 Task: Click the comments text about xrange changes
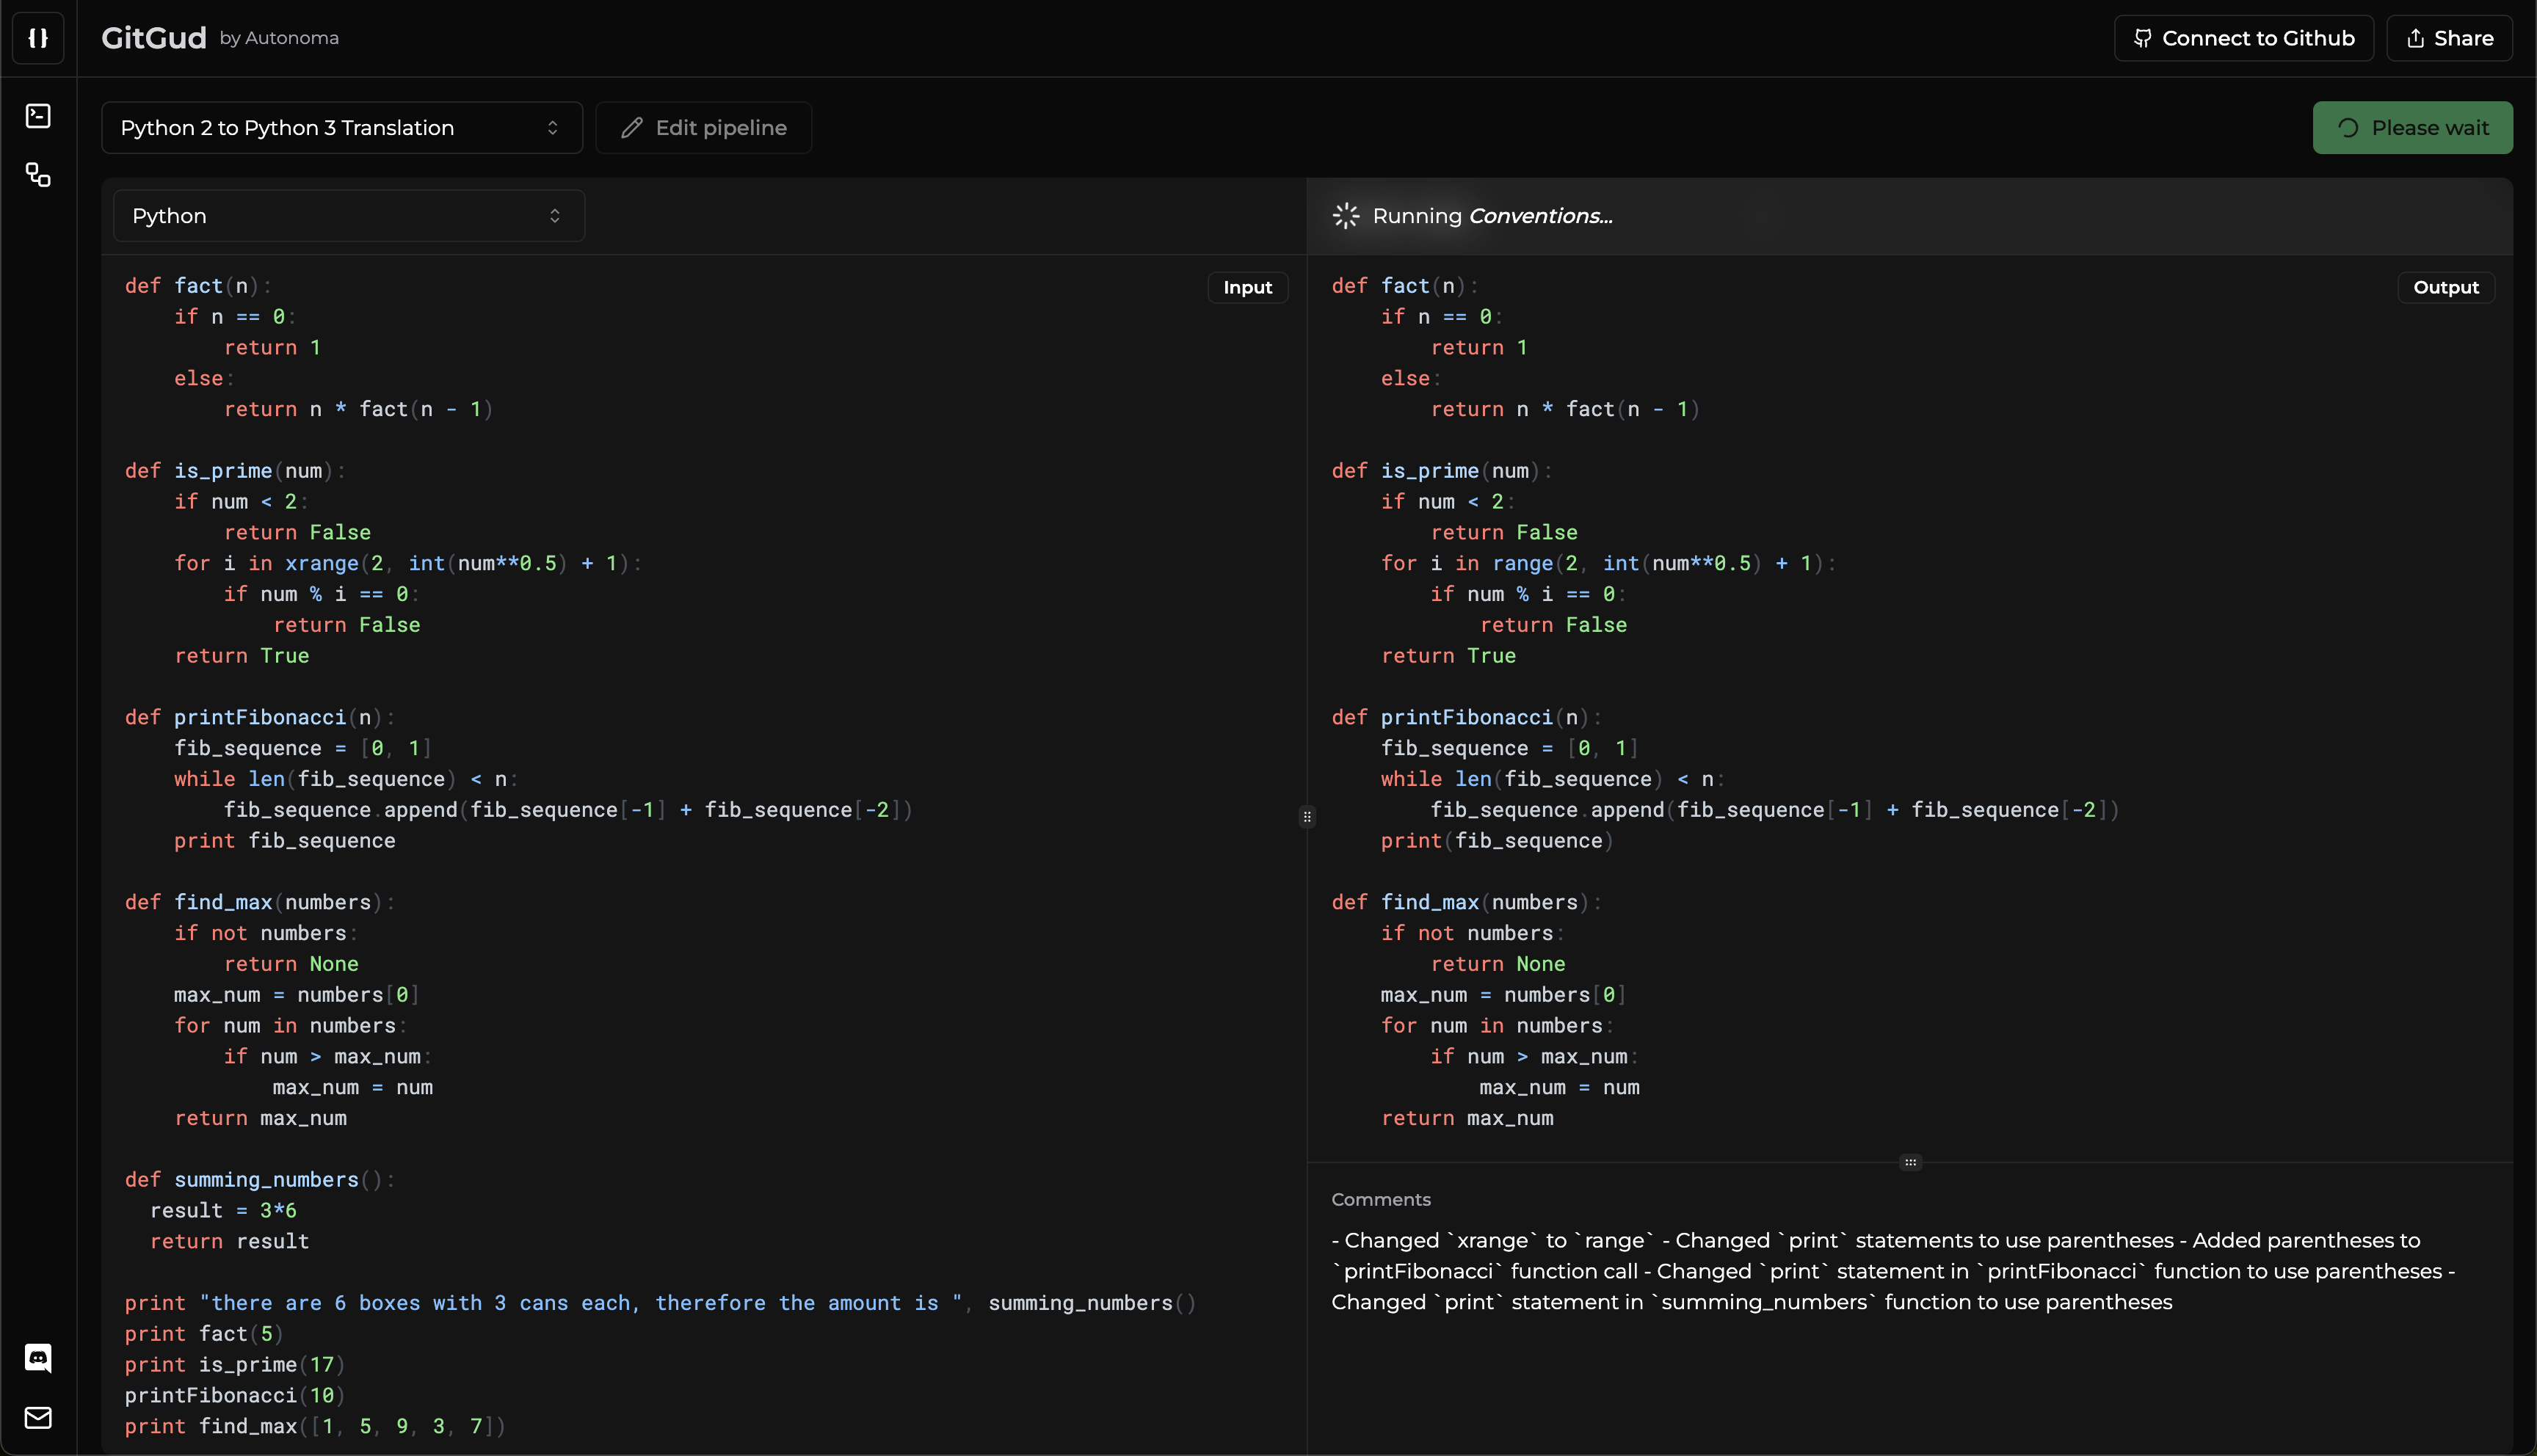click(1893, 1271)
